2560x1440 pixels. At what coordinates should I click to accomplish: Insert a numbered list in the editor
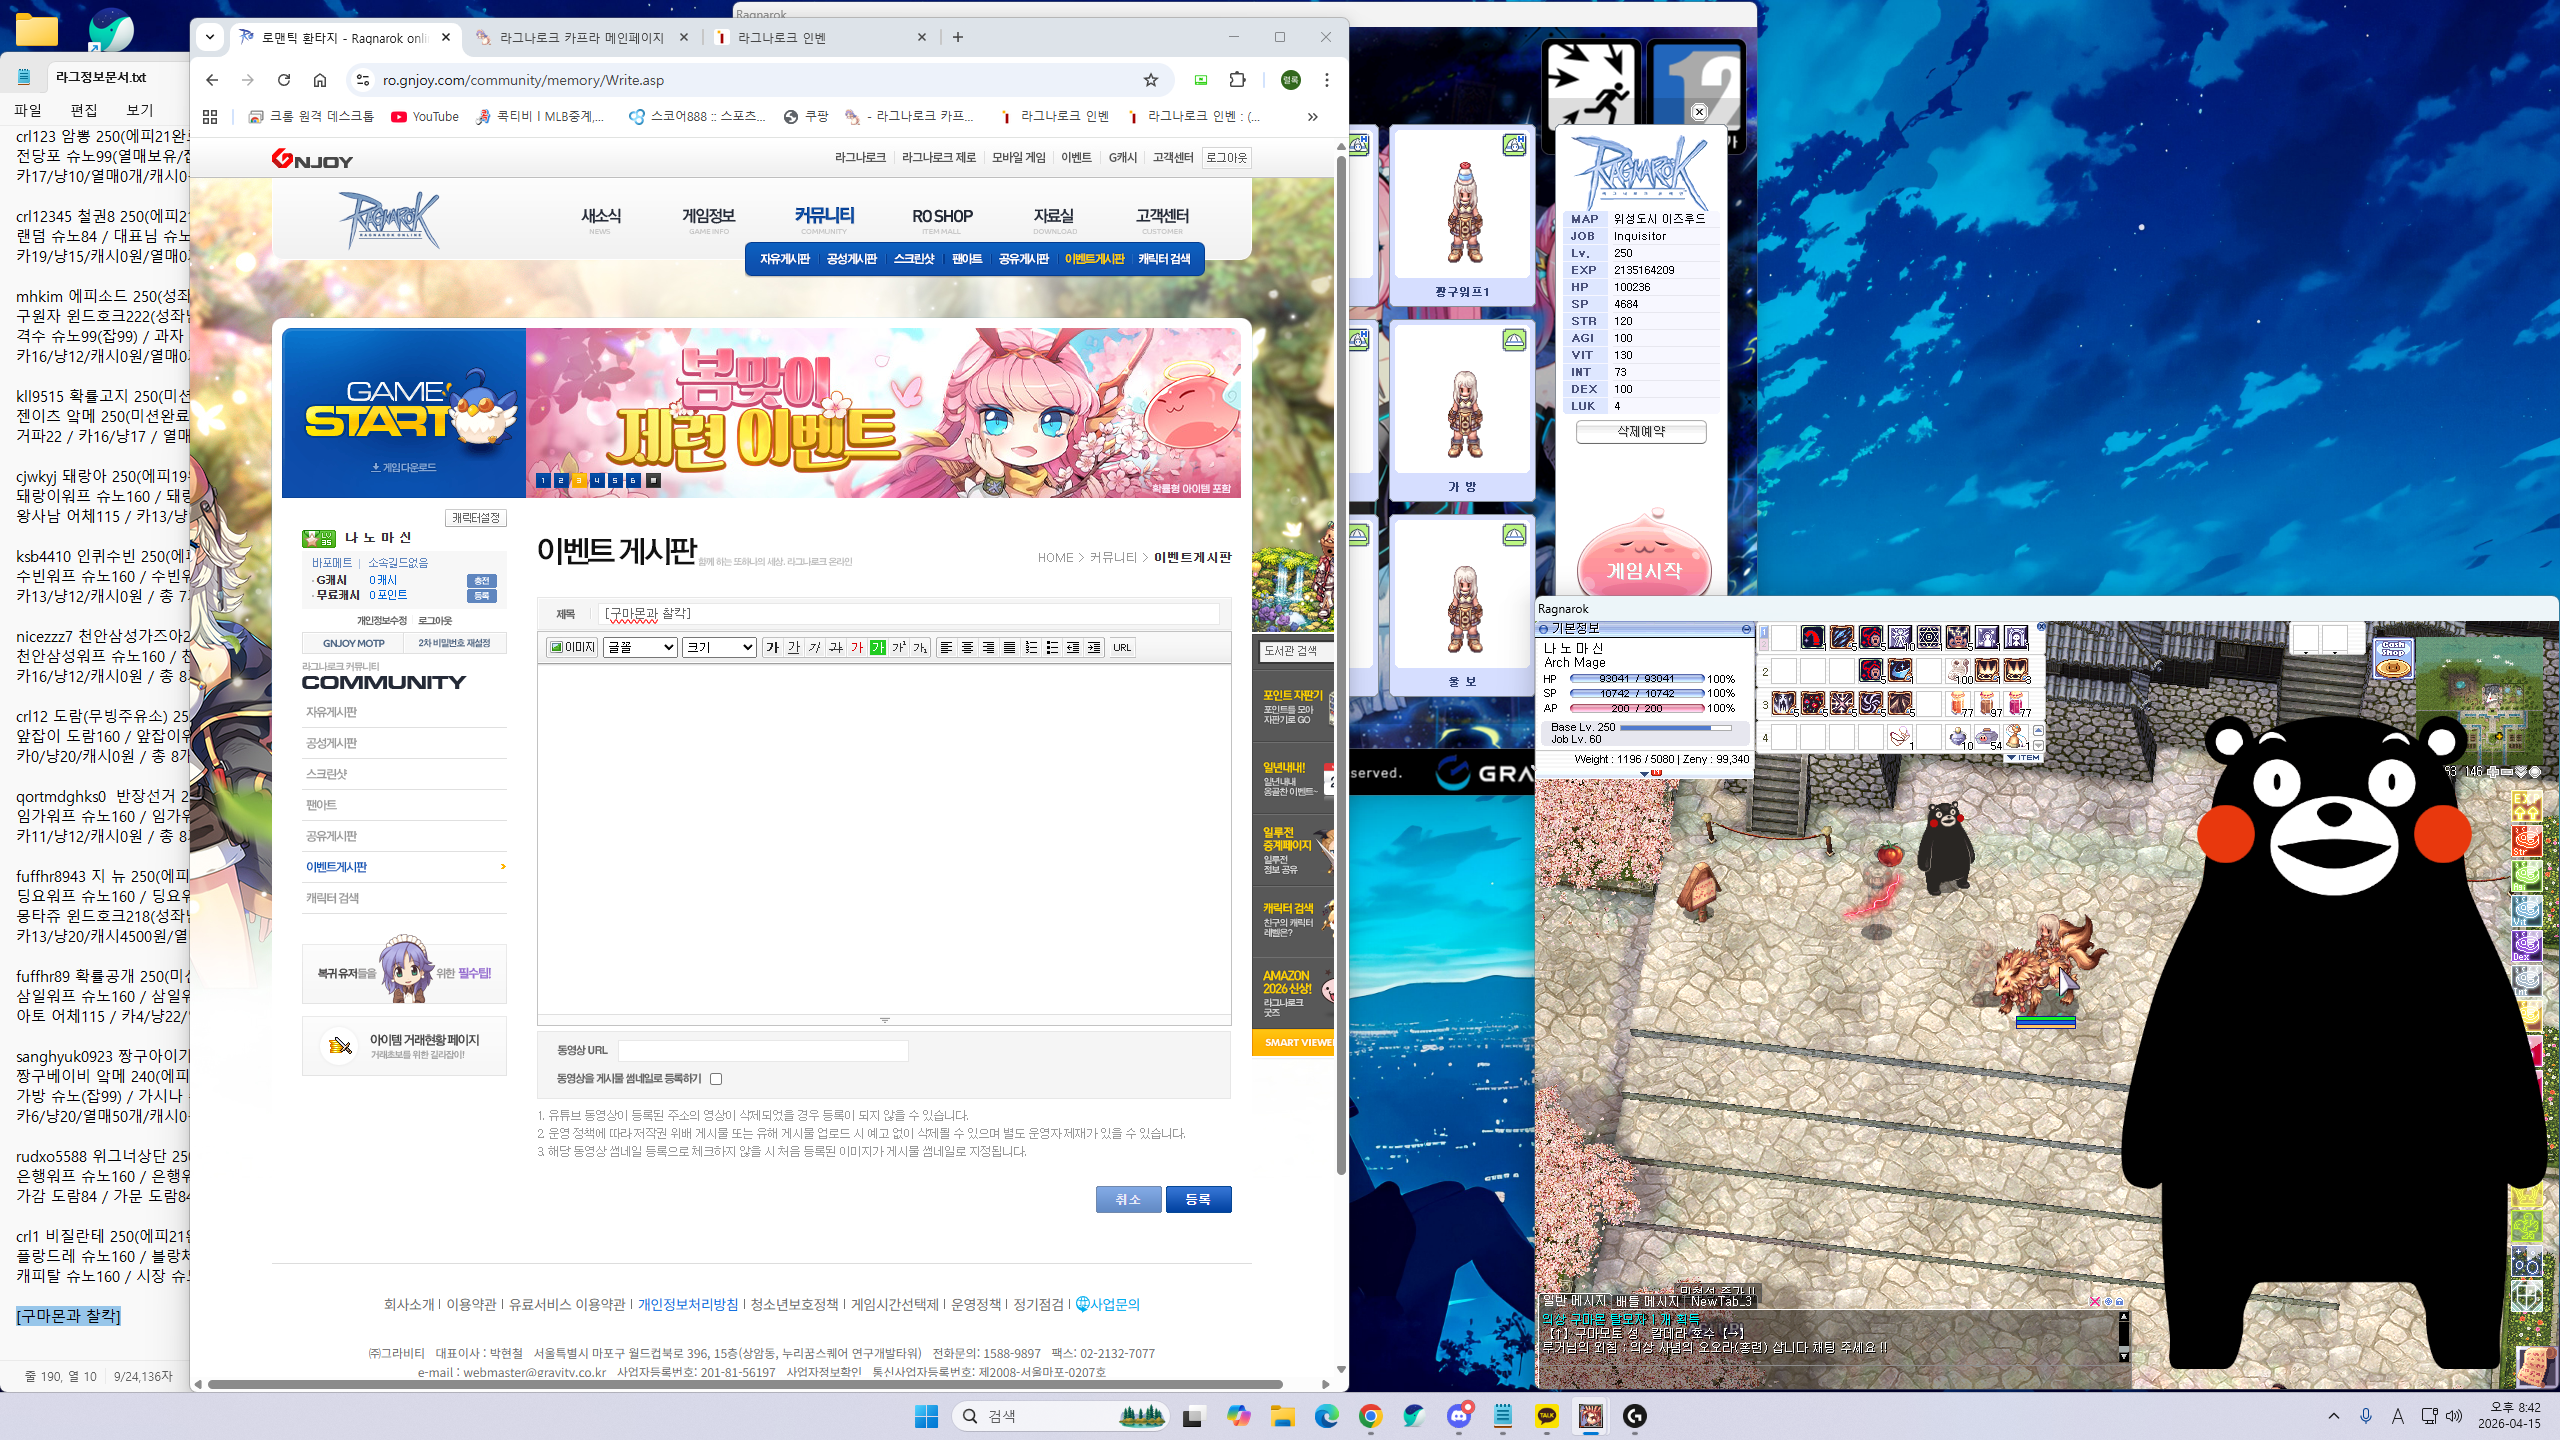click(1031, 647)
